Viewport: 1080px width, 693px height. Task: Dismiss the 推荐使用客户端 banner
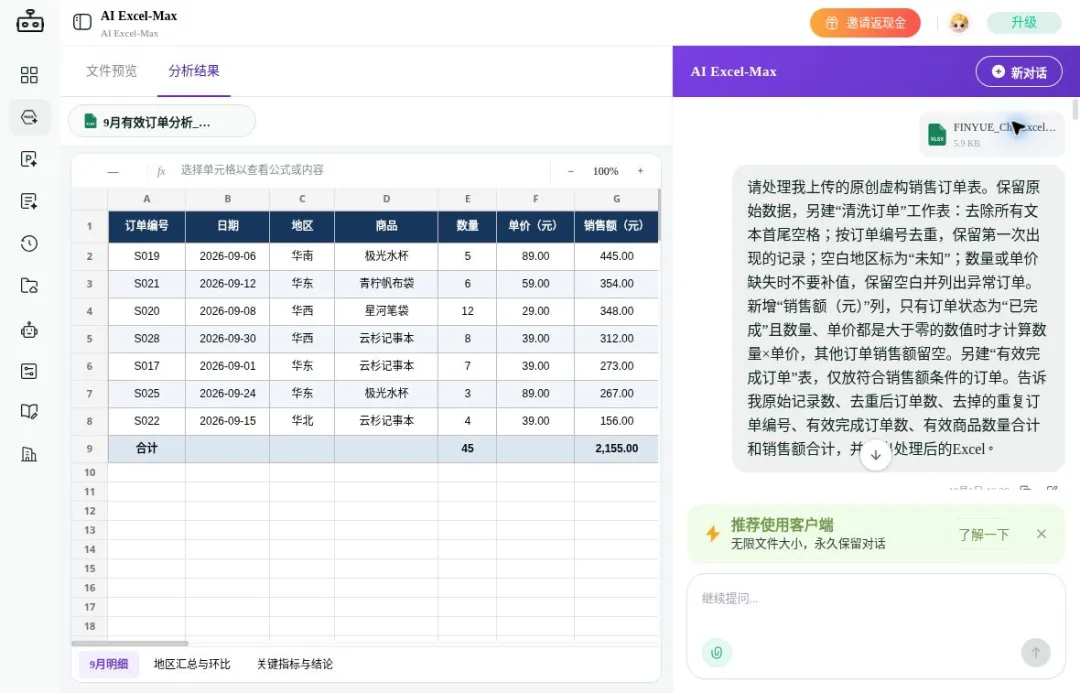[1041, 534]
